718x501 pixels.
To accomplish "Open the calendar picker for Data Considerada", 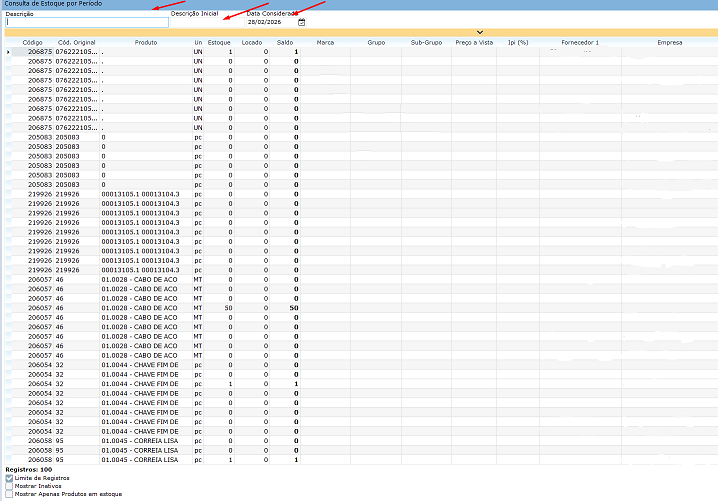I will pos(301,22).
